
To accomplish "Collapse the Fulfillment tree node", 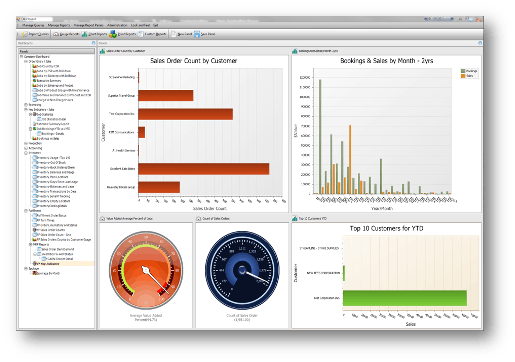I will pos(26,211).
